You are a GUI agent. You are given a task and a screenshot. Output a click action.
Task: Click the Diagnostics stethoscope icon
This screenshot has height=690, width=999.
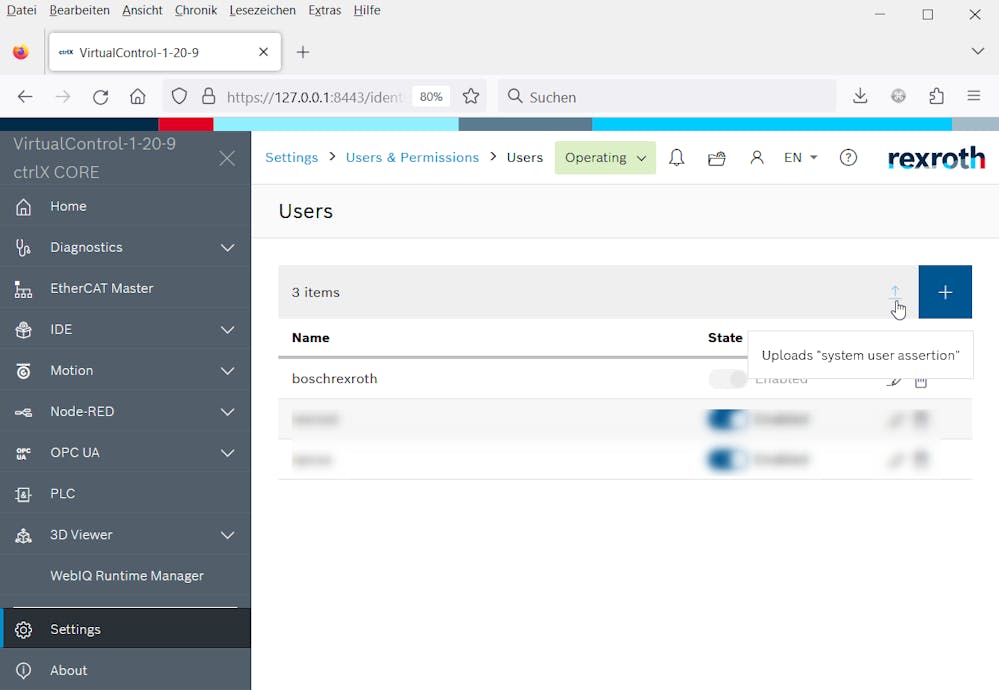[24, 247]
